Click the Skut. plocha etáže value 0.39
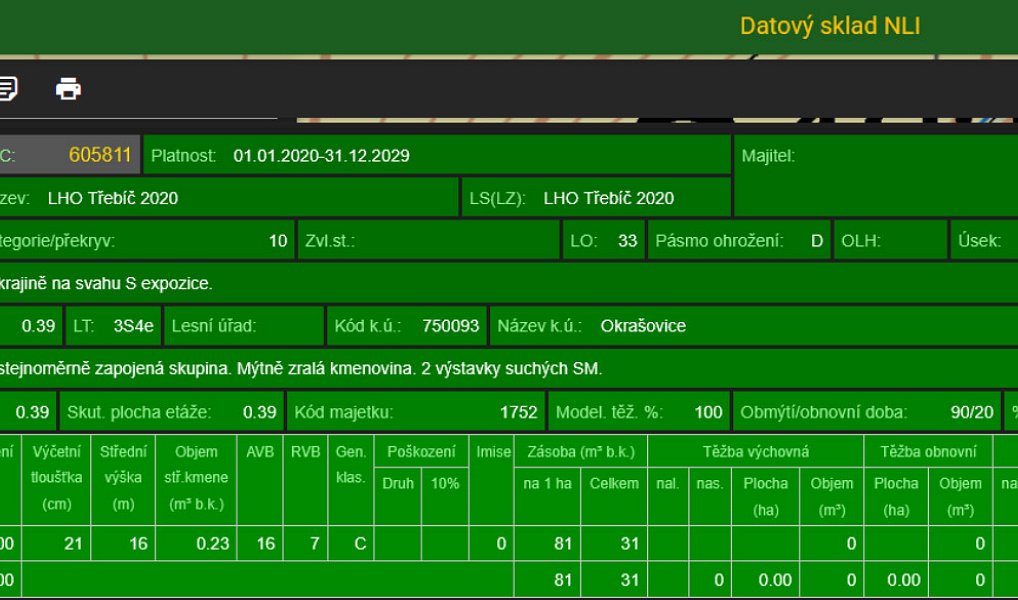Screen dimensions: 1018x600 (259, 412)
